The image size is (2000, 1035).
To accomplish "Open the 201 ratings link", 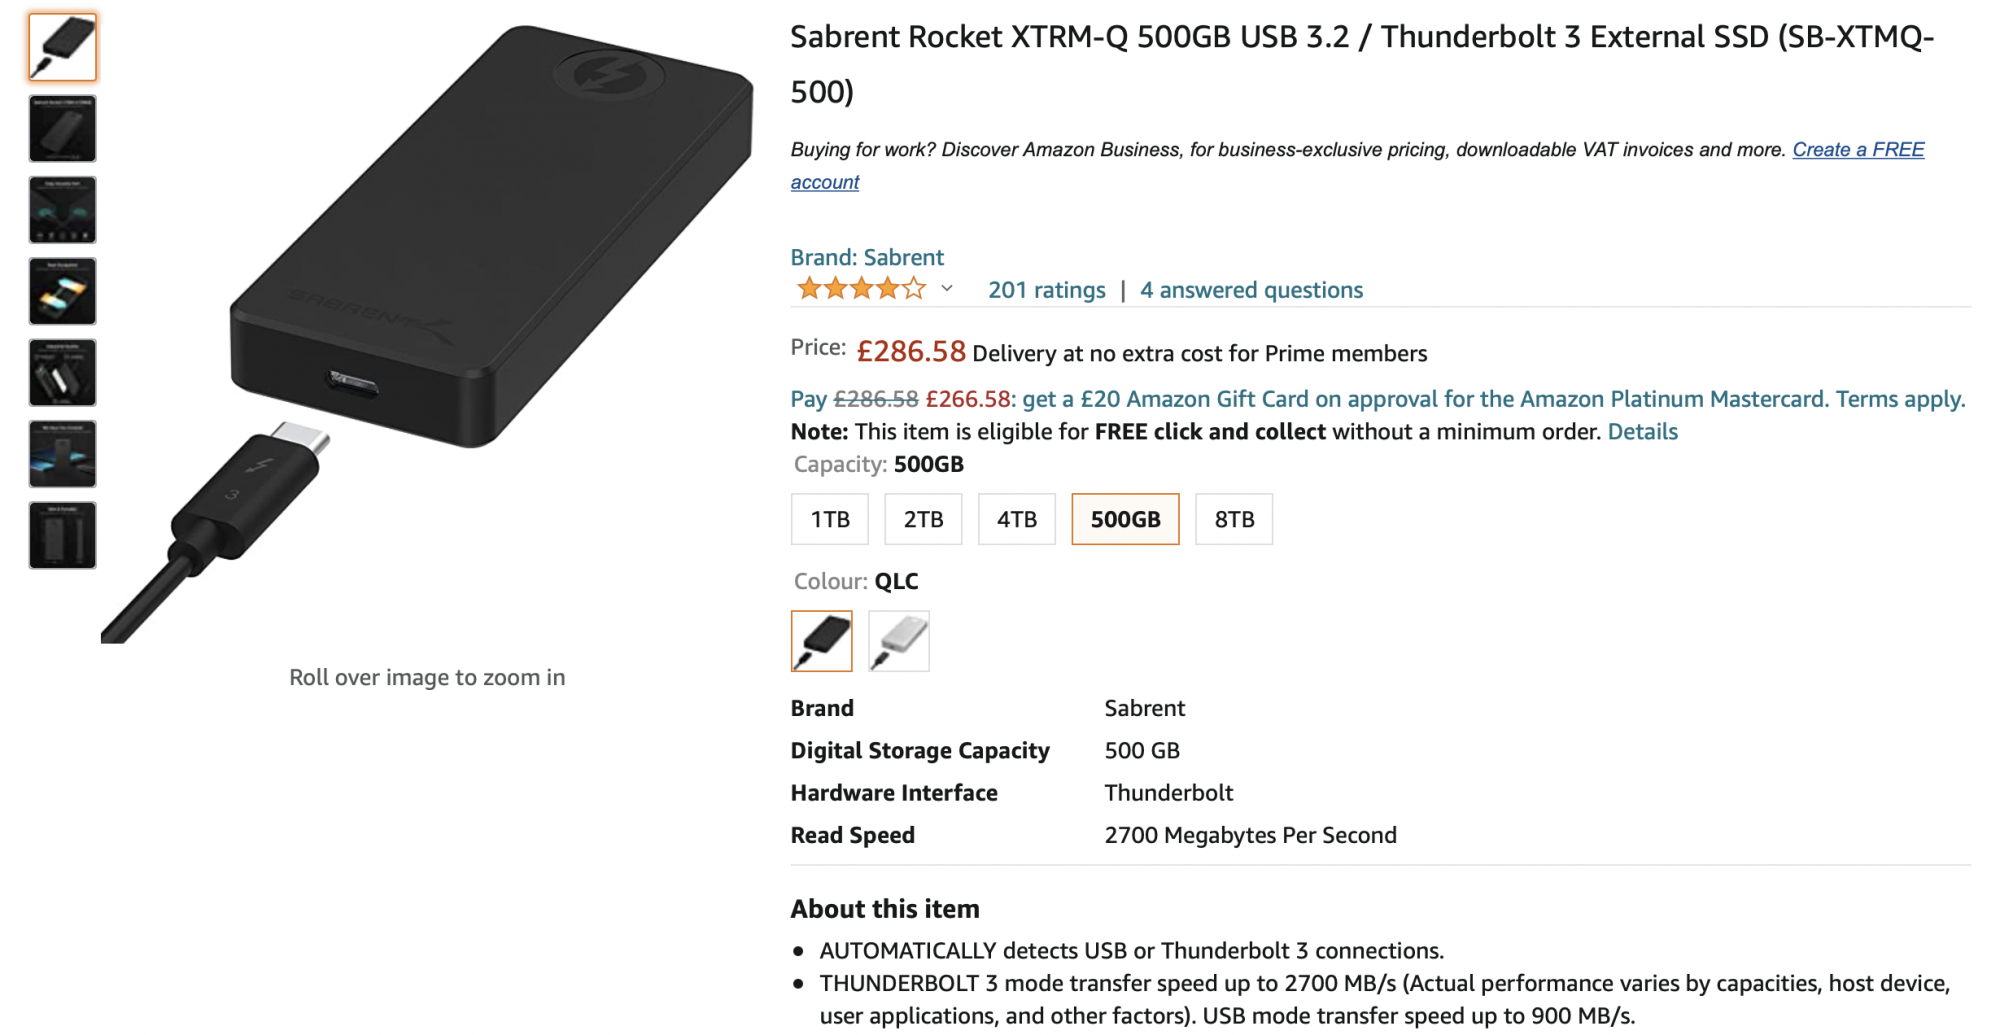I will [x=1046, y=290].
